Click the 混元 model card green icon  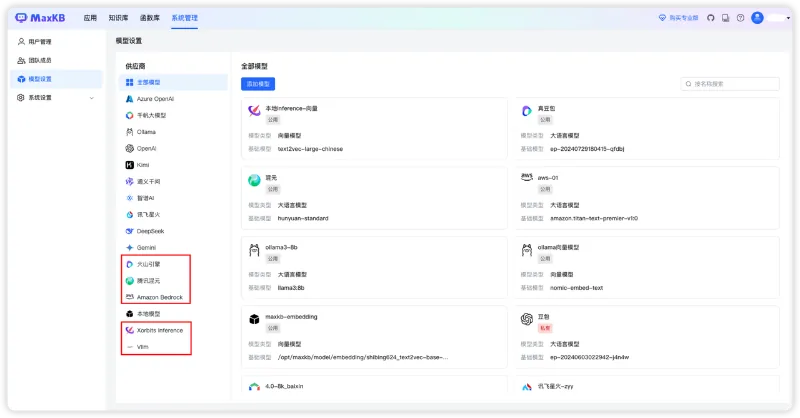[254, 180]
